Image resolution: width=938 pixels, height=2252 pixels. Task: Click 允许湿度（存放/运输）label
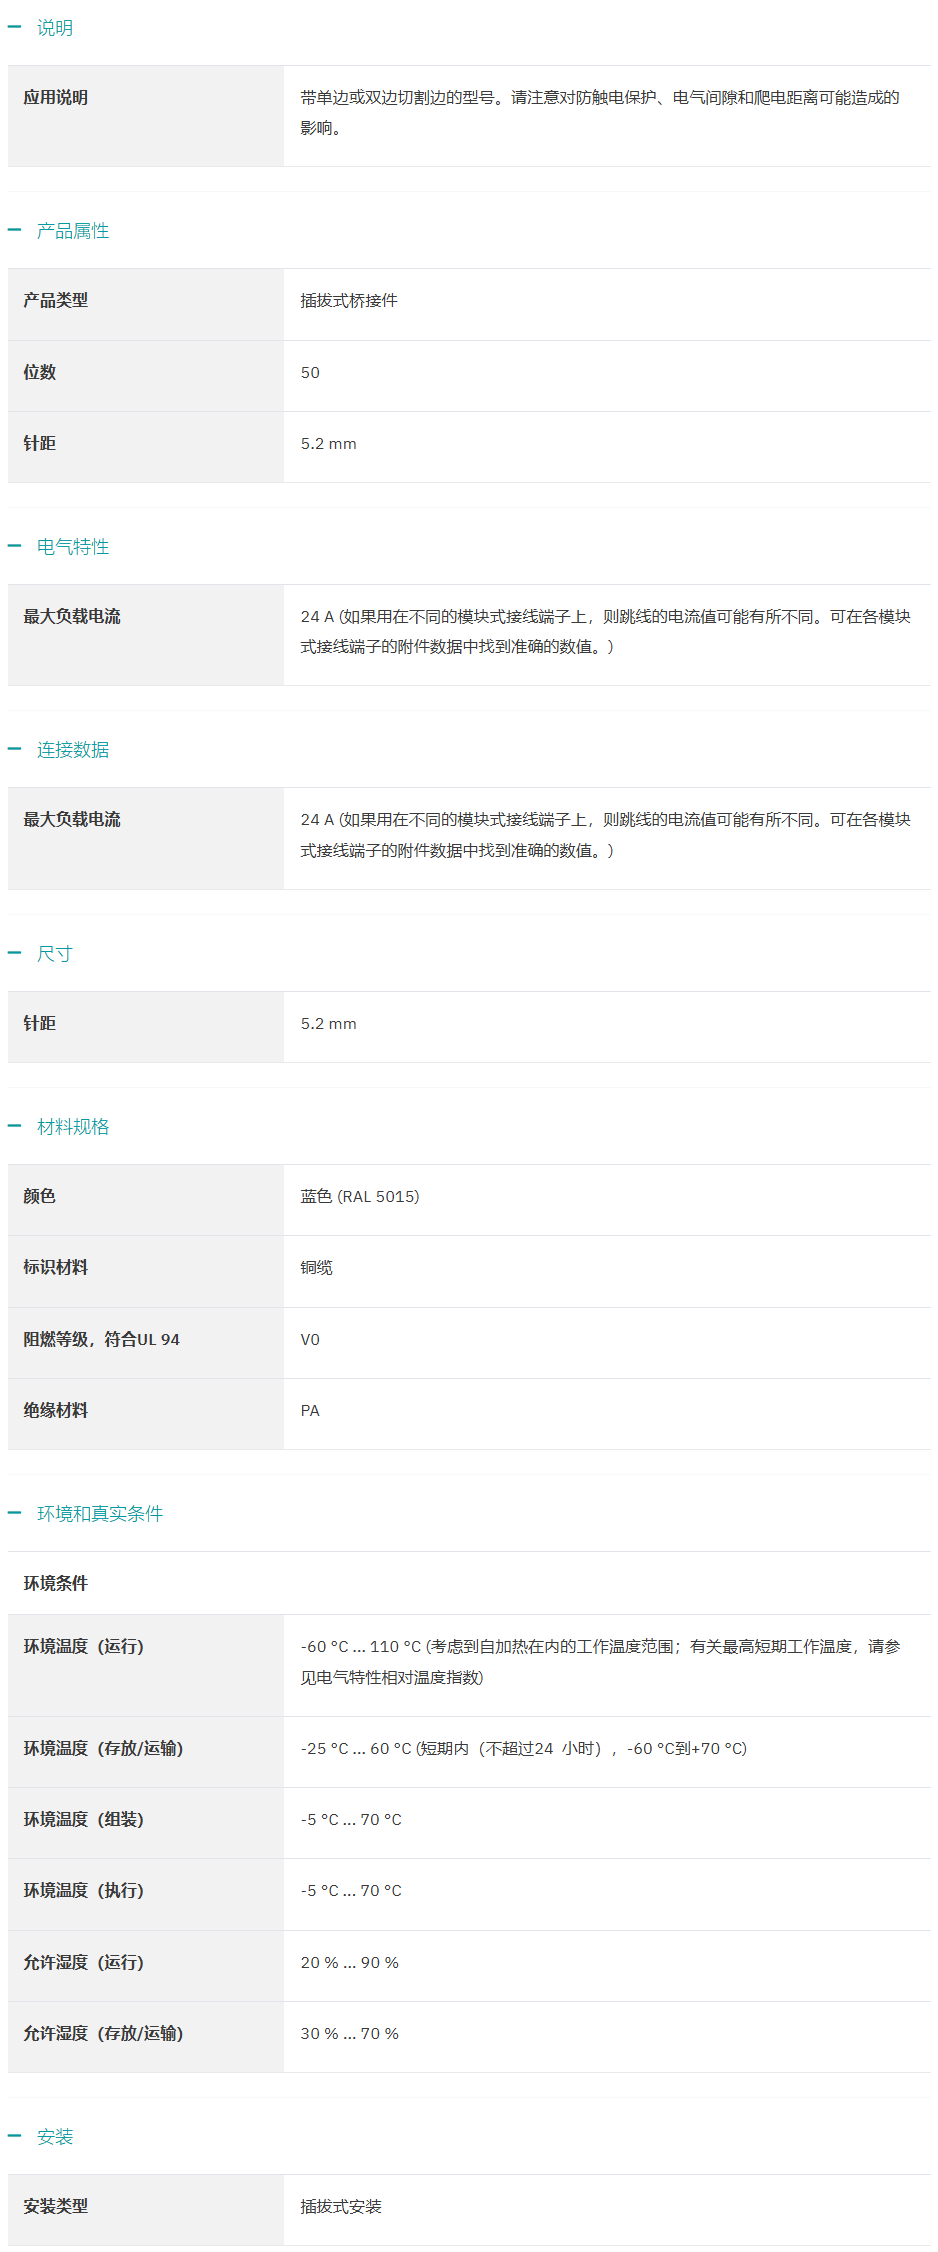pyautogui.click(x=104, y=2034)
